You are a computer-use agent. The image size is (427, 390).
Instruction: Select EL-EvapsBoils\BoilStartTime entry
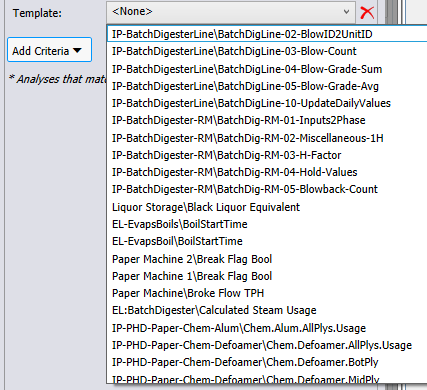tap(267, 224)
